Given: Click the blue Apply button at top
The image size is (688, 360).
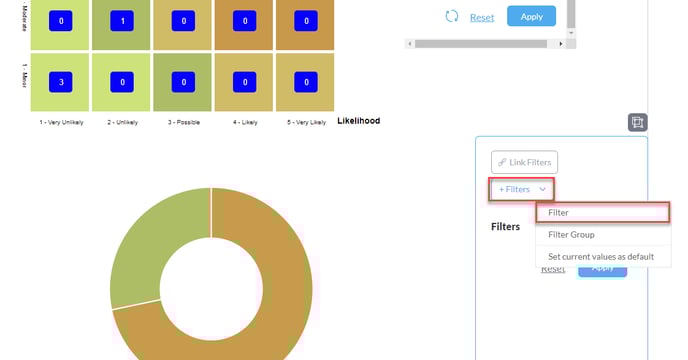Looking at the screenshot, I should 531,16.
